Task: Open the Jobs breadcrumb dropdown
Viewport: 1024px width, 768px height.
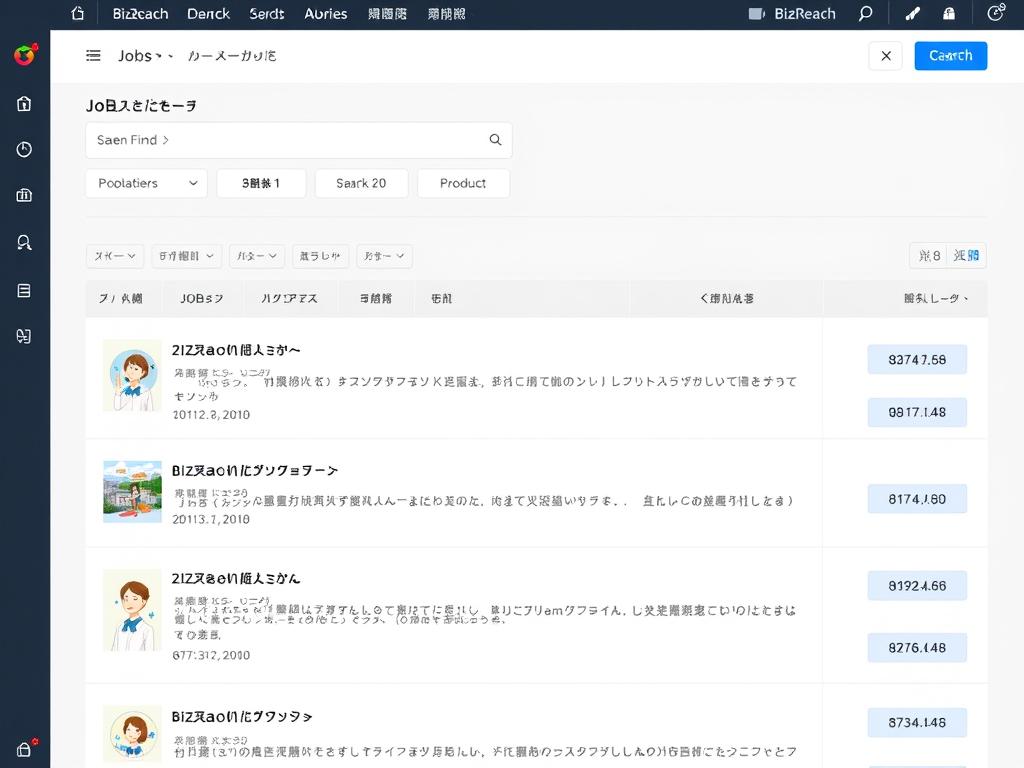Action: [145, 56]
